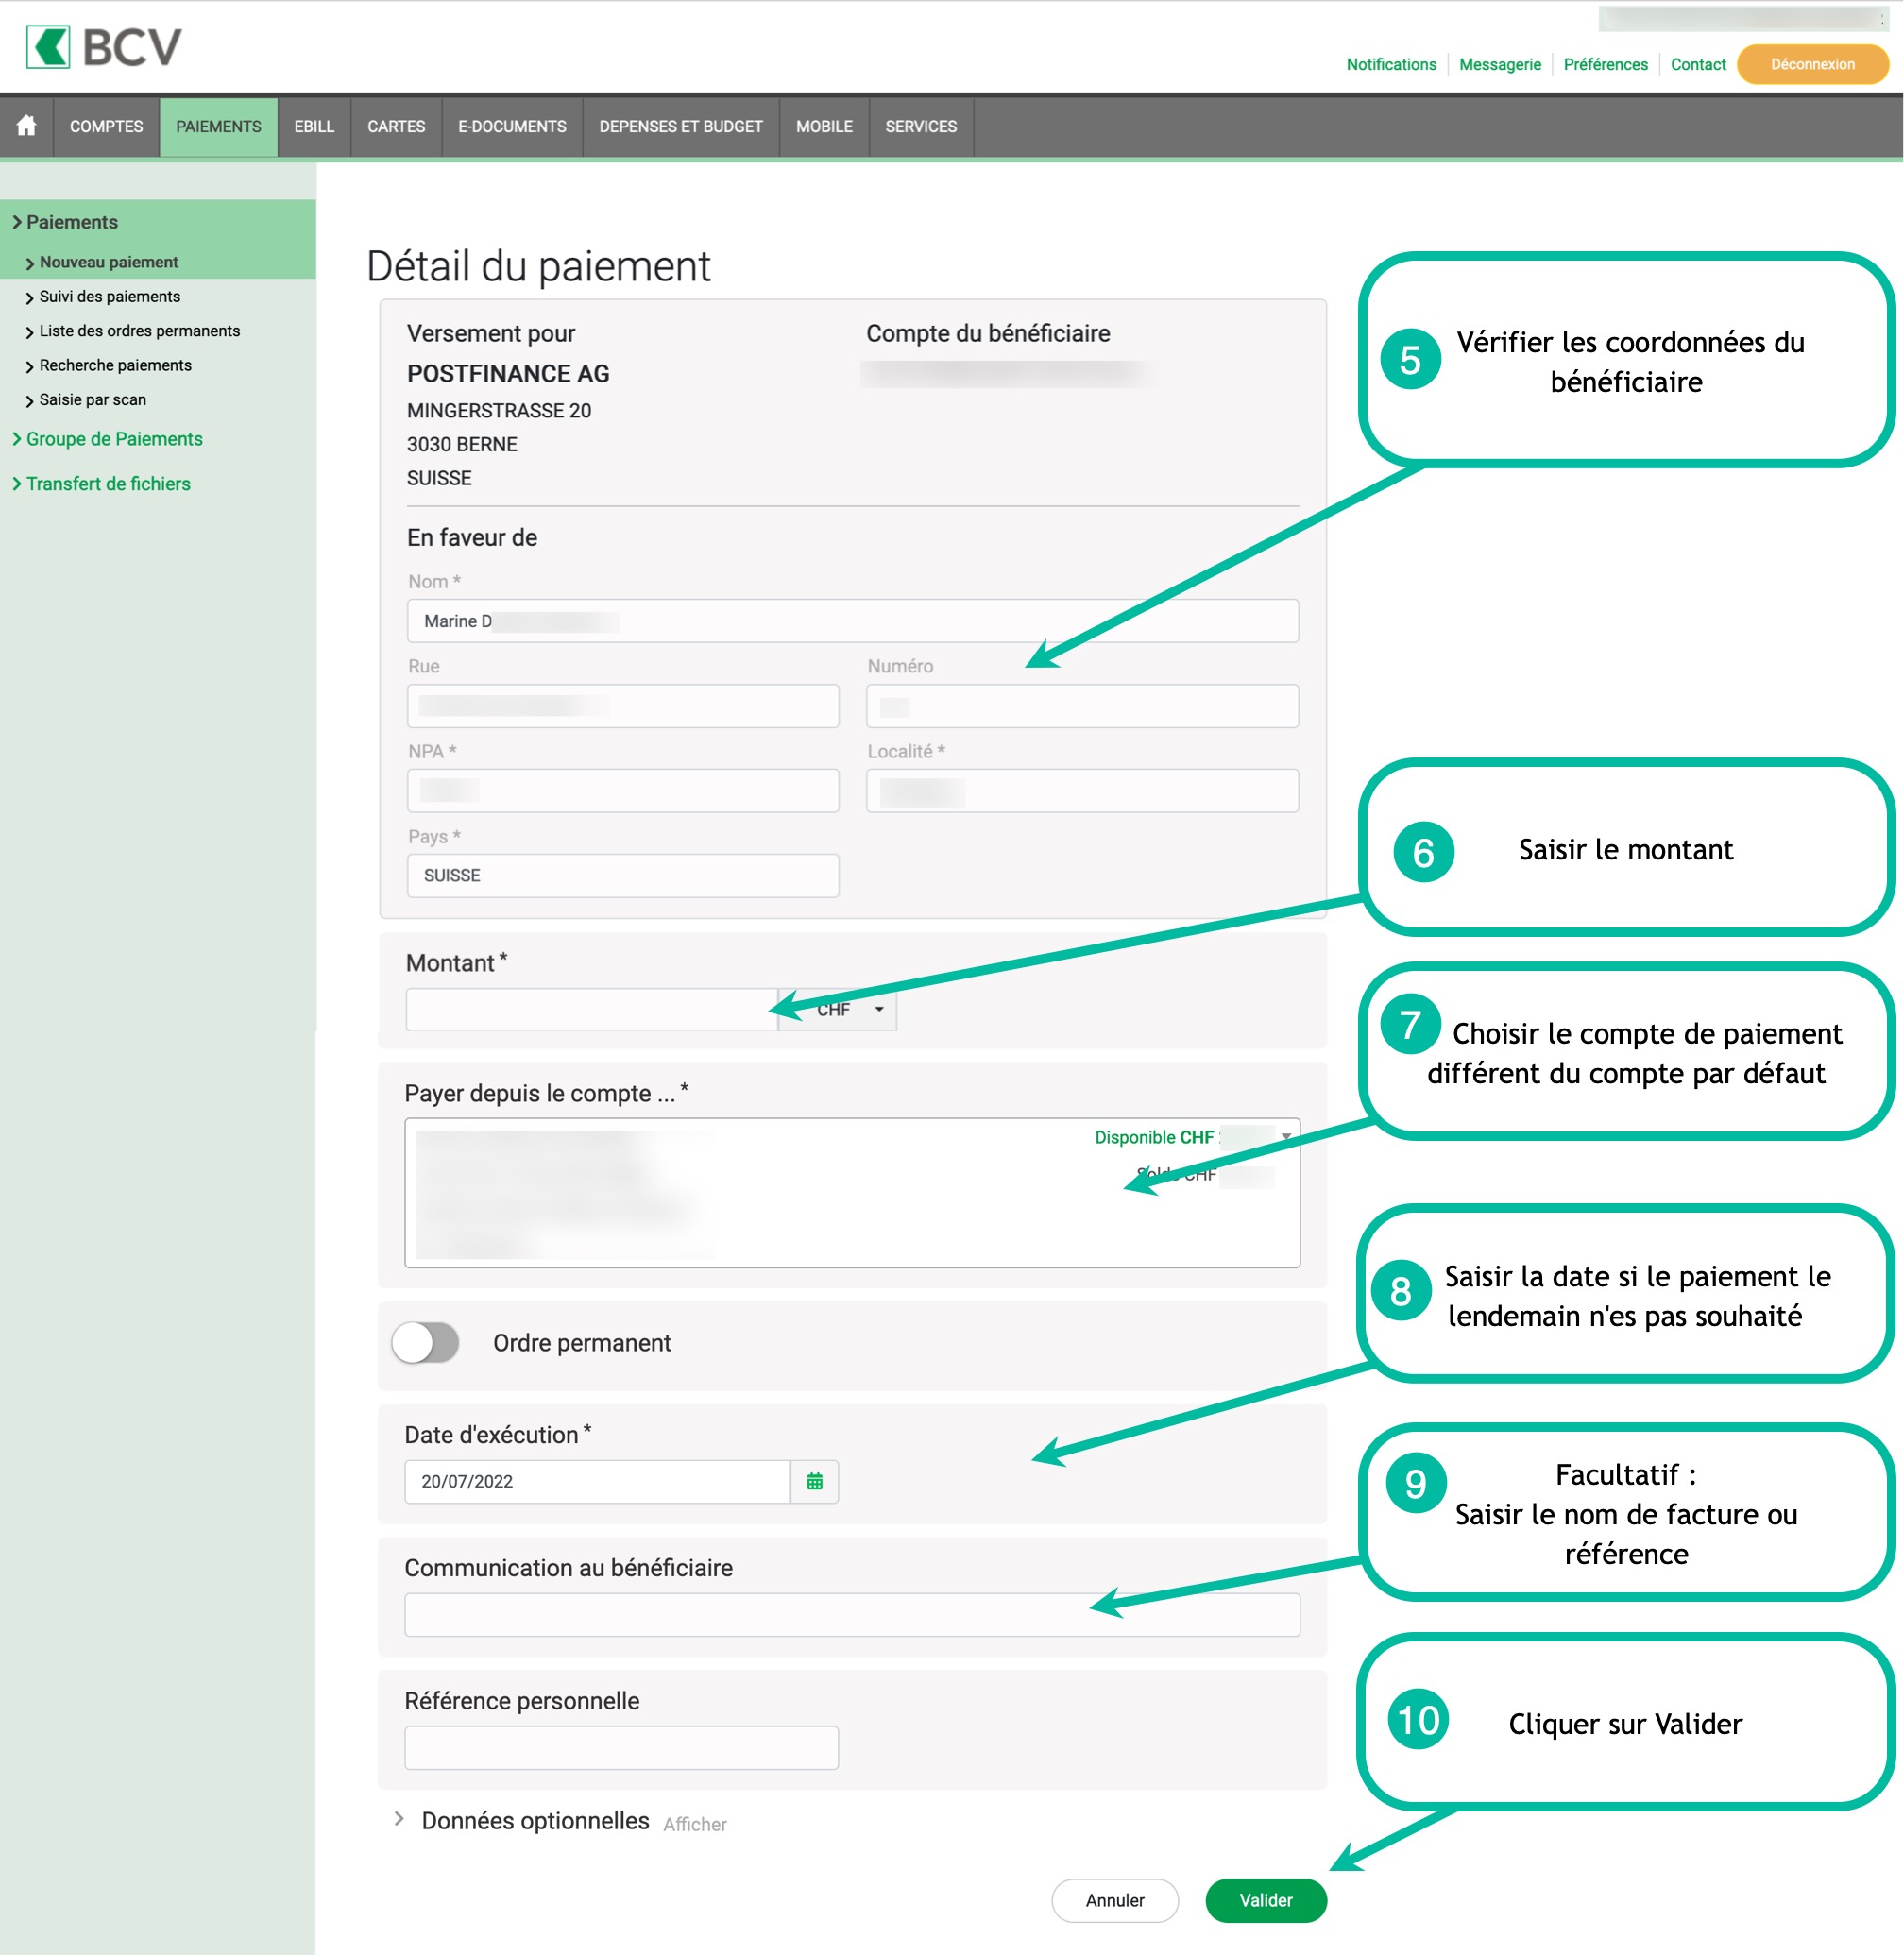Expand Données optionnelles section

(535, 1821)
